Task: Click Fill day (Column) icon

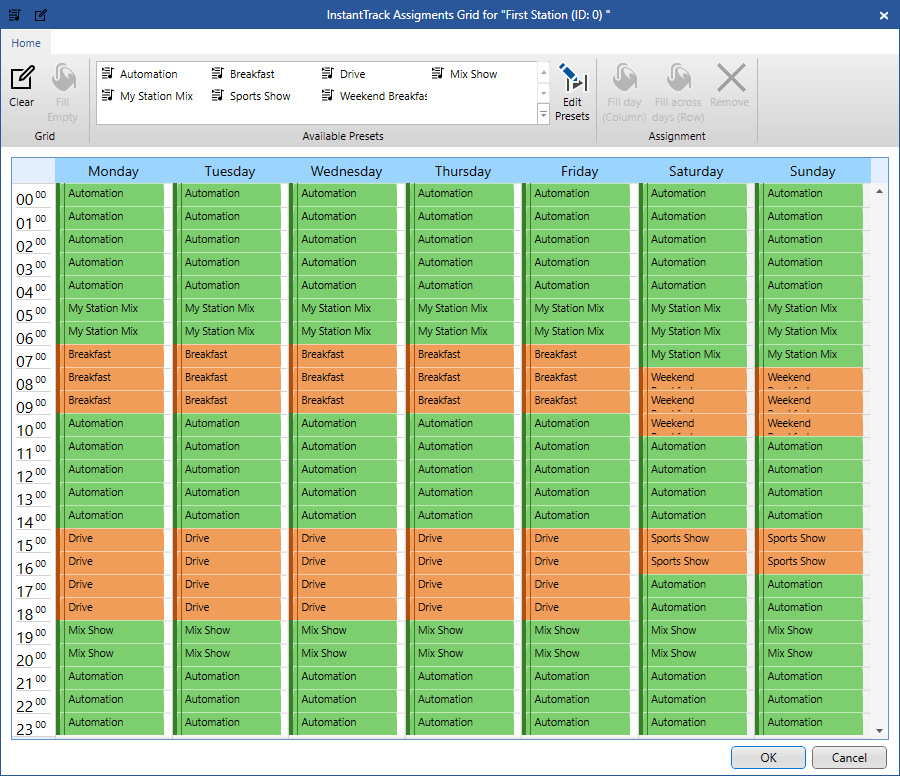Action: [624, 79]
